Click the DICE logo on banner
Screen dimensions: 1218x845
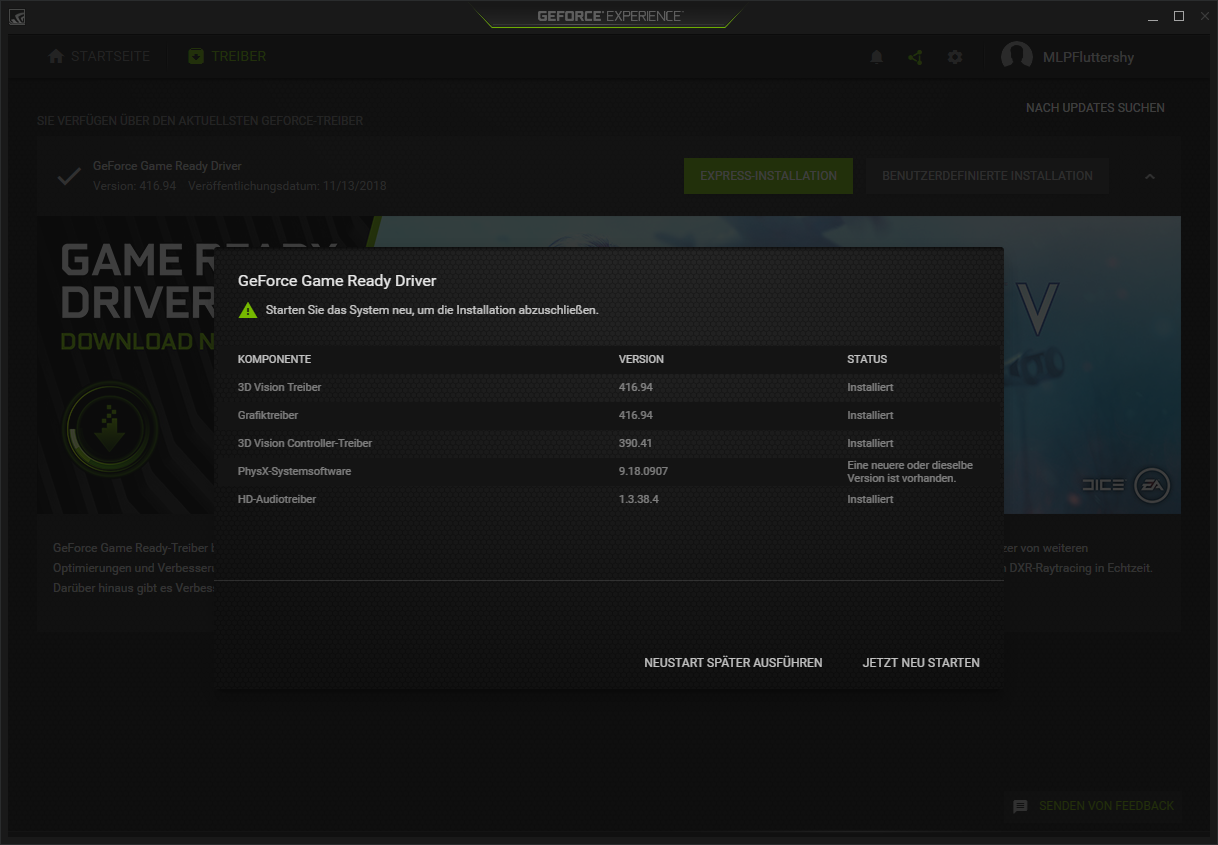pyautogui.click(x=1103, y=485)
